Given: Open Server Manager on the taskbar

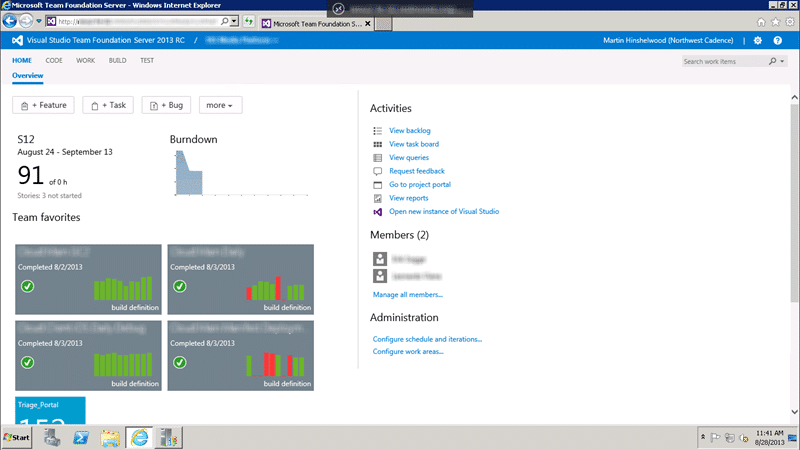Looking at the screenshot, I should pyautogui.click(x=52, y=438).
